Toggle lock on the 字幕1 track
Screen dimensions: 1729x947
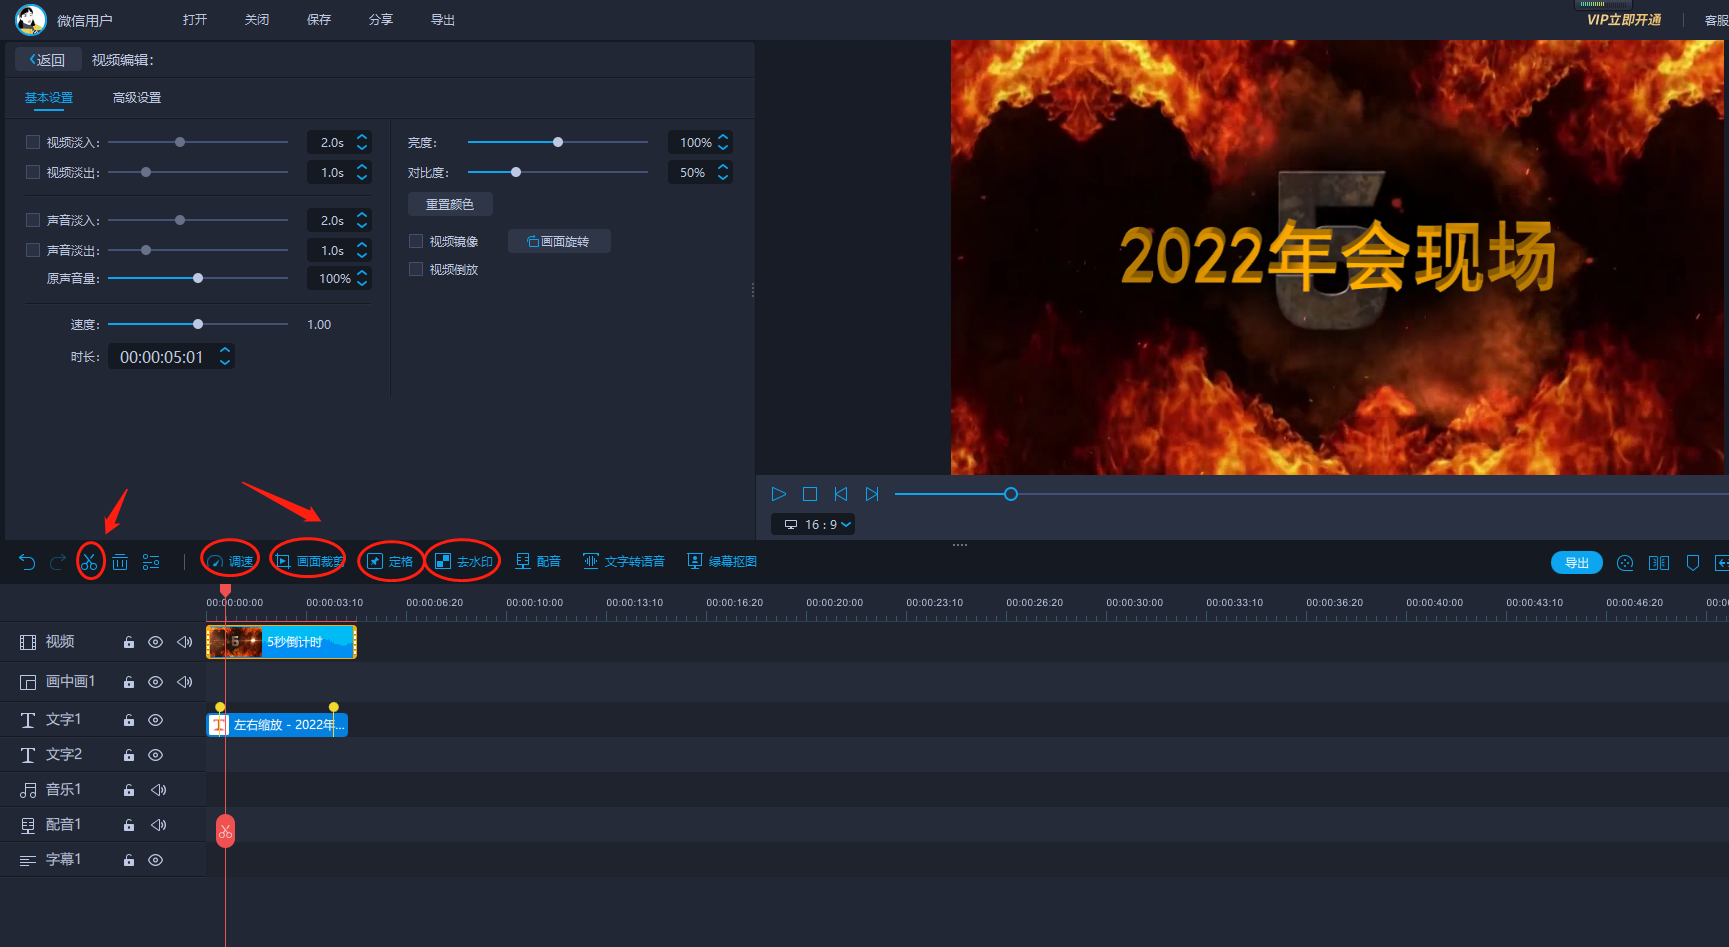[129, 860]
